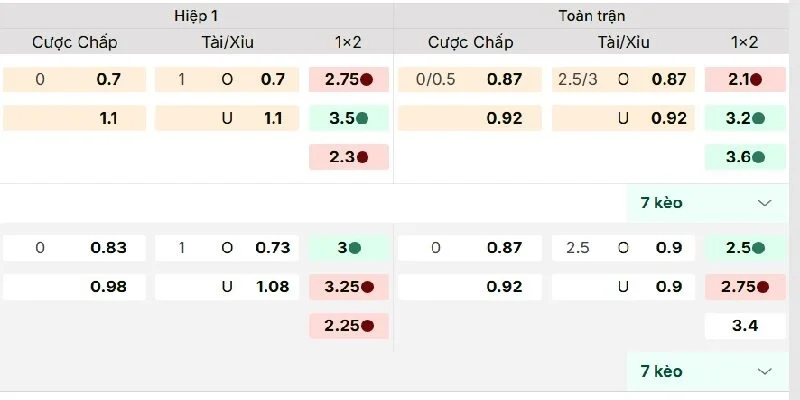Click the Tài/Xỉu header under Toàn trận
The width and height of the screenshot is (800, 400).
tap(623, 42)
